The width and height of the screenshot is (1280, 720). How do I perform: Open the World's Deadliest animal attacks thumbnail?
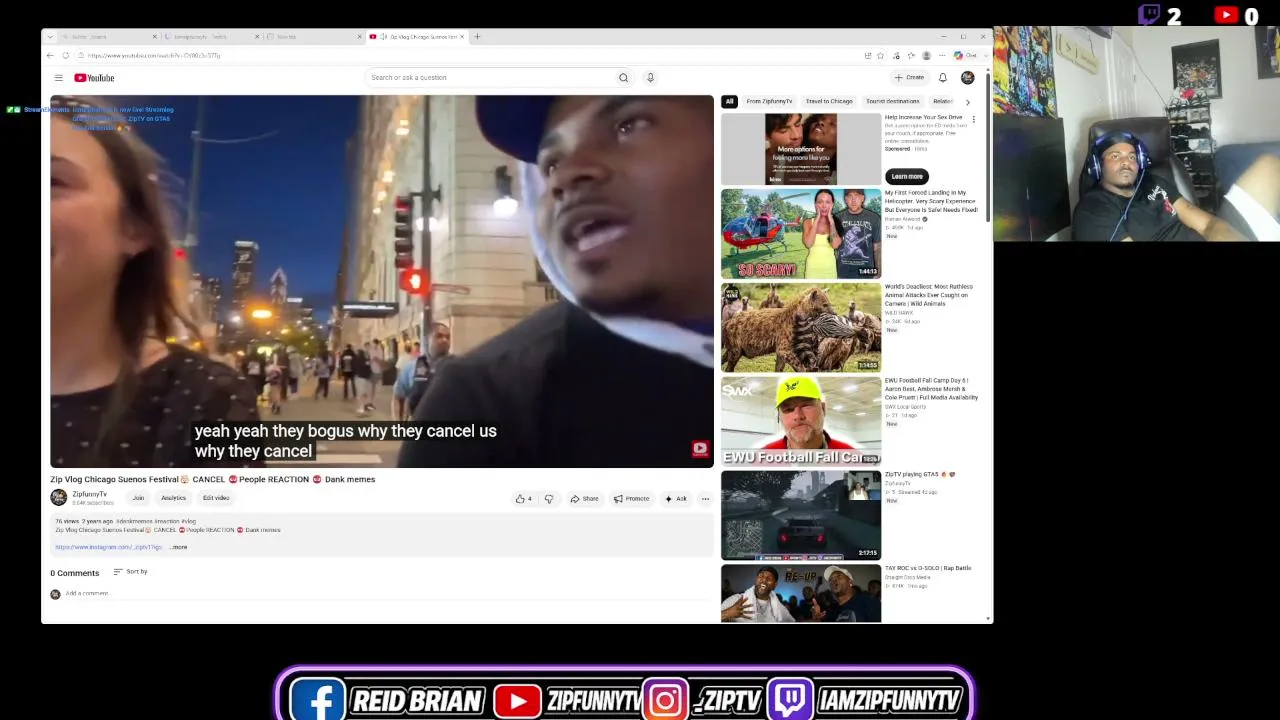pyautogui.click(x=801, y=328)
